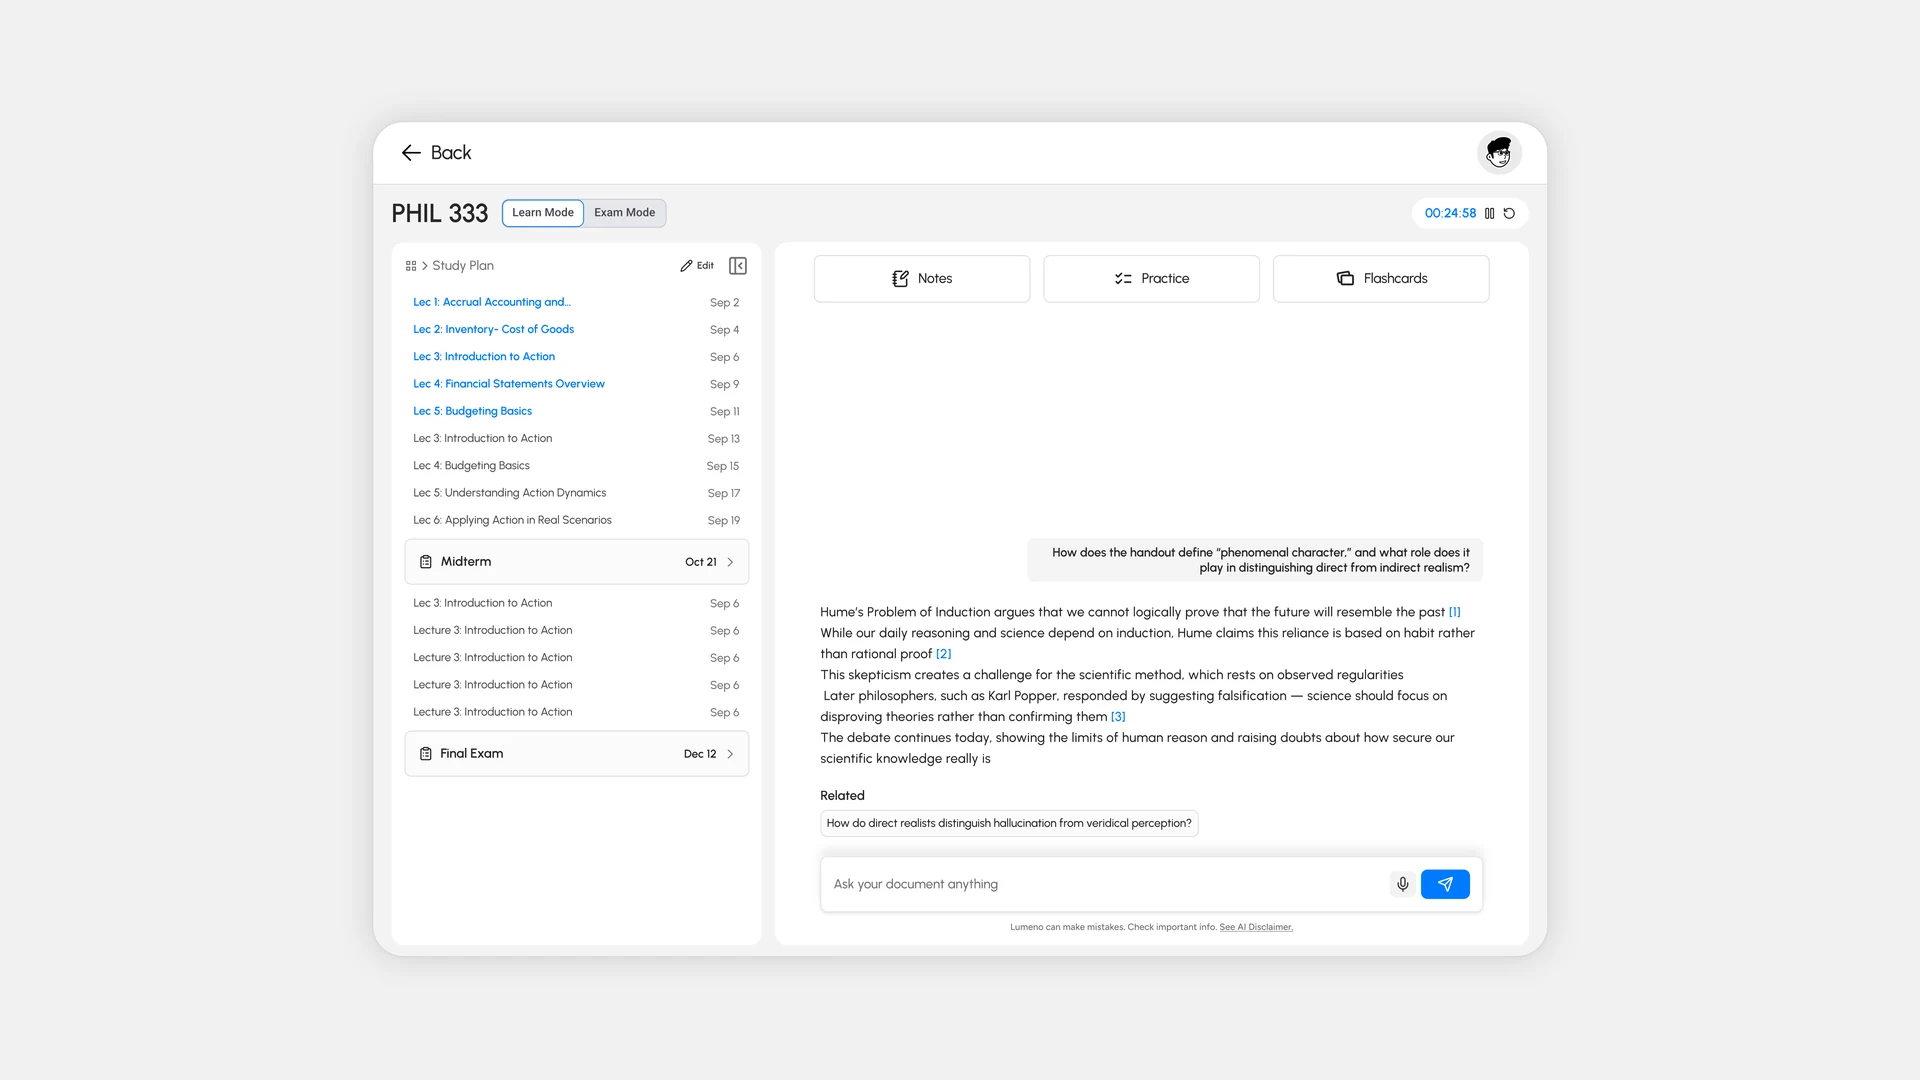Open Lec 4: Financial Statements Overview
The image size is (1920, 1080).
(x=509, y=384)
